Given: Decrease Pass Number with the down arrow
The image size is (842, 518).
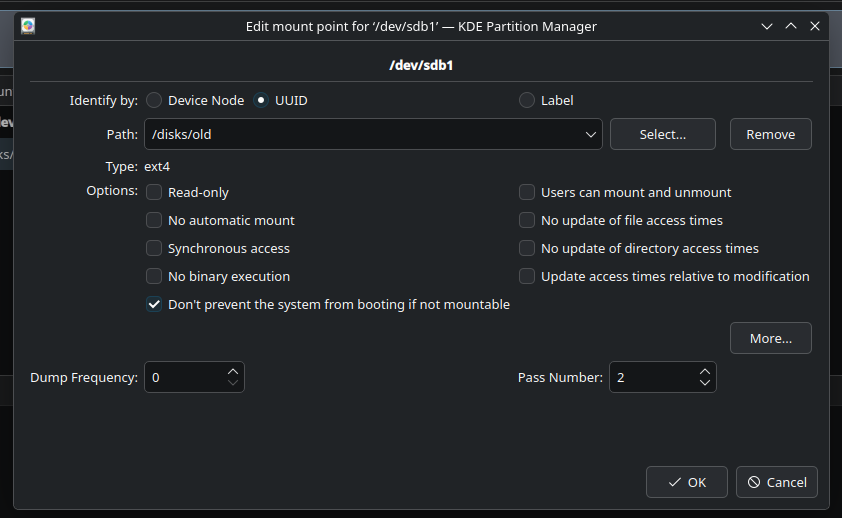Looking at the screenshot, I should click(x=705, y=383).
